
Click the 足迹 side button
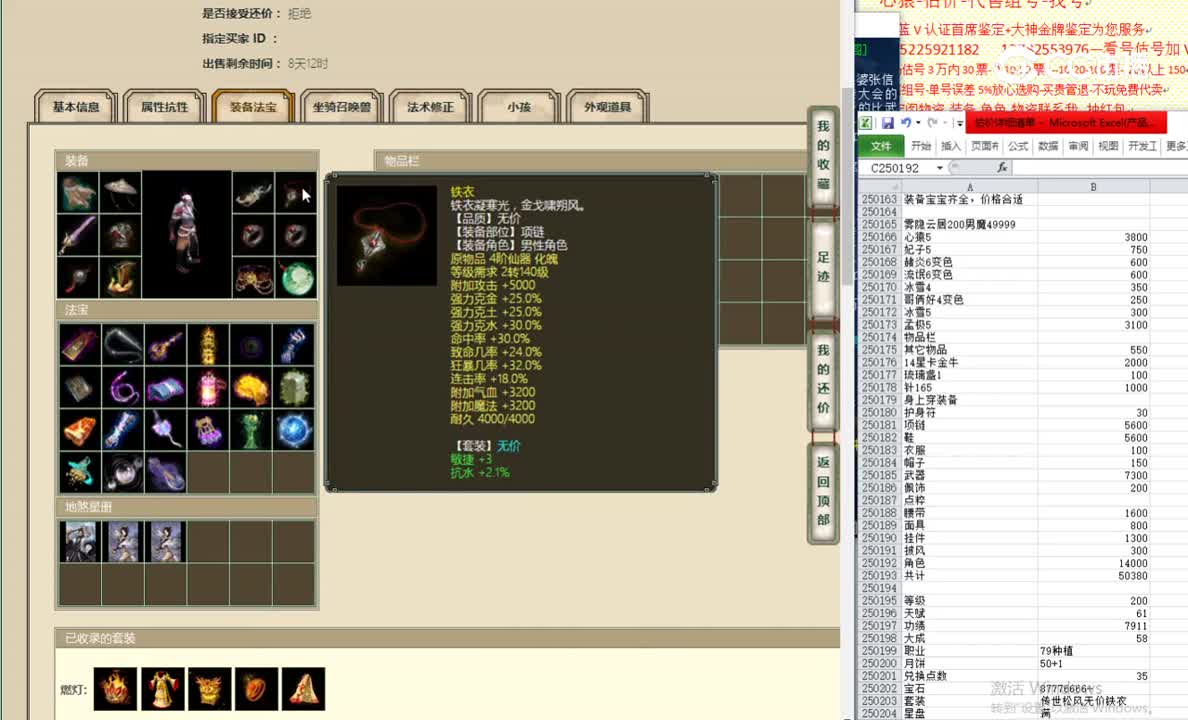[823, 268]
